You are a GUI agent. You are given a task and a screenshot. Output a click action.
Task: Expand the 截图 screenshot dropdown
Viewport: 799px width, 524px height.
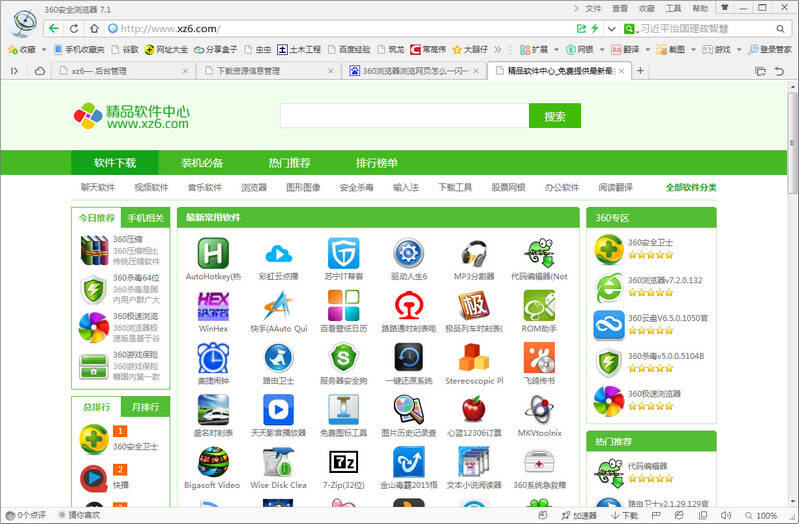[693, 49]
